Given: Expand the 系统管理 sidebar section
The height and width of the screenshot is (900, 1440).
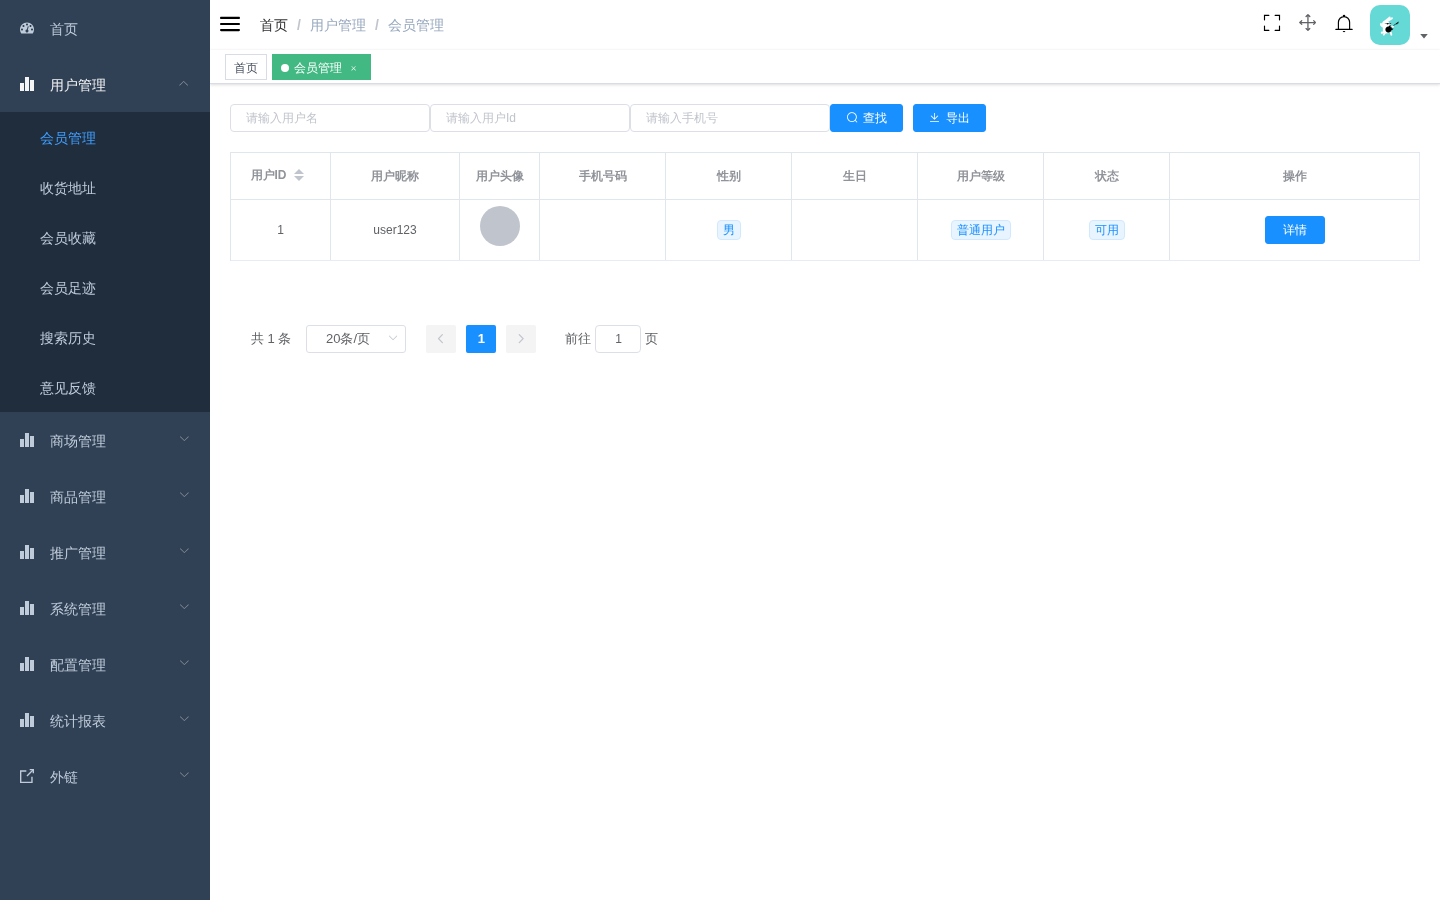Looking at the screenshot, I should 105,608.
